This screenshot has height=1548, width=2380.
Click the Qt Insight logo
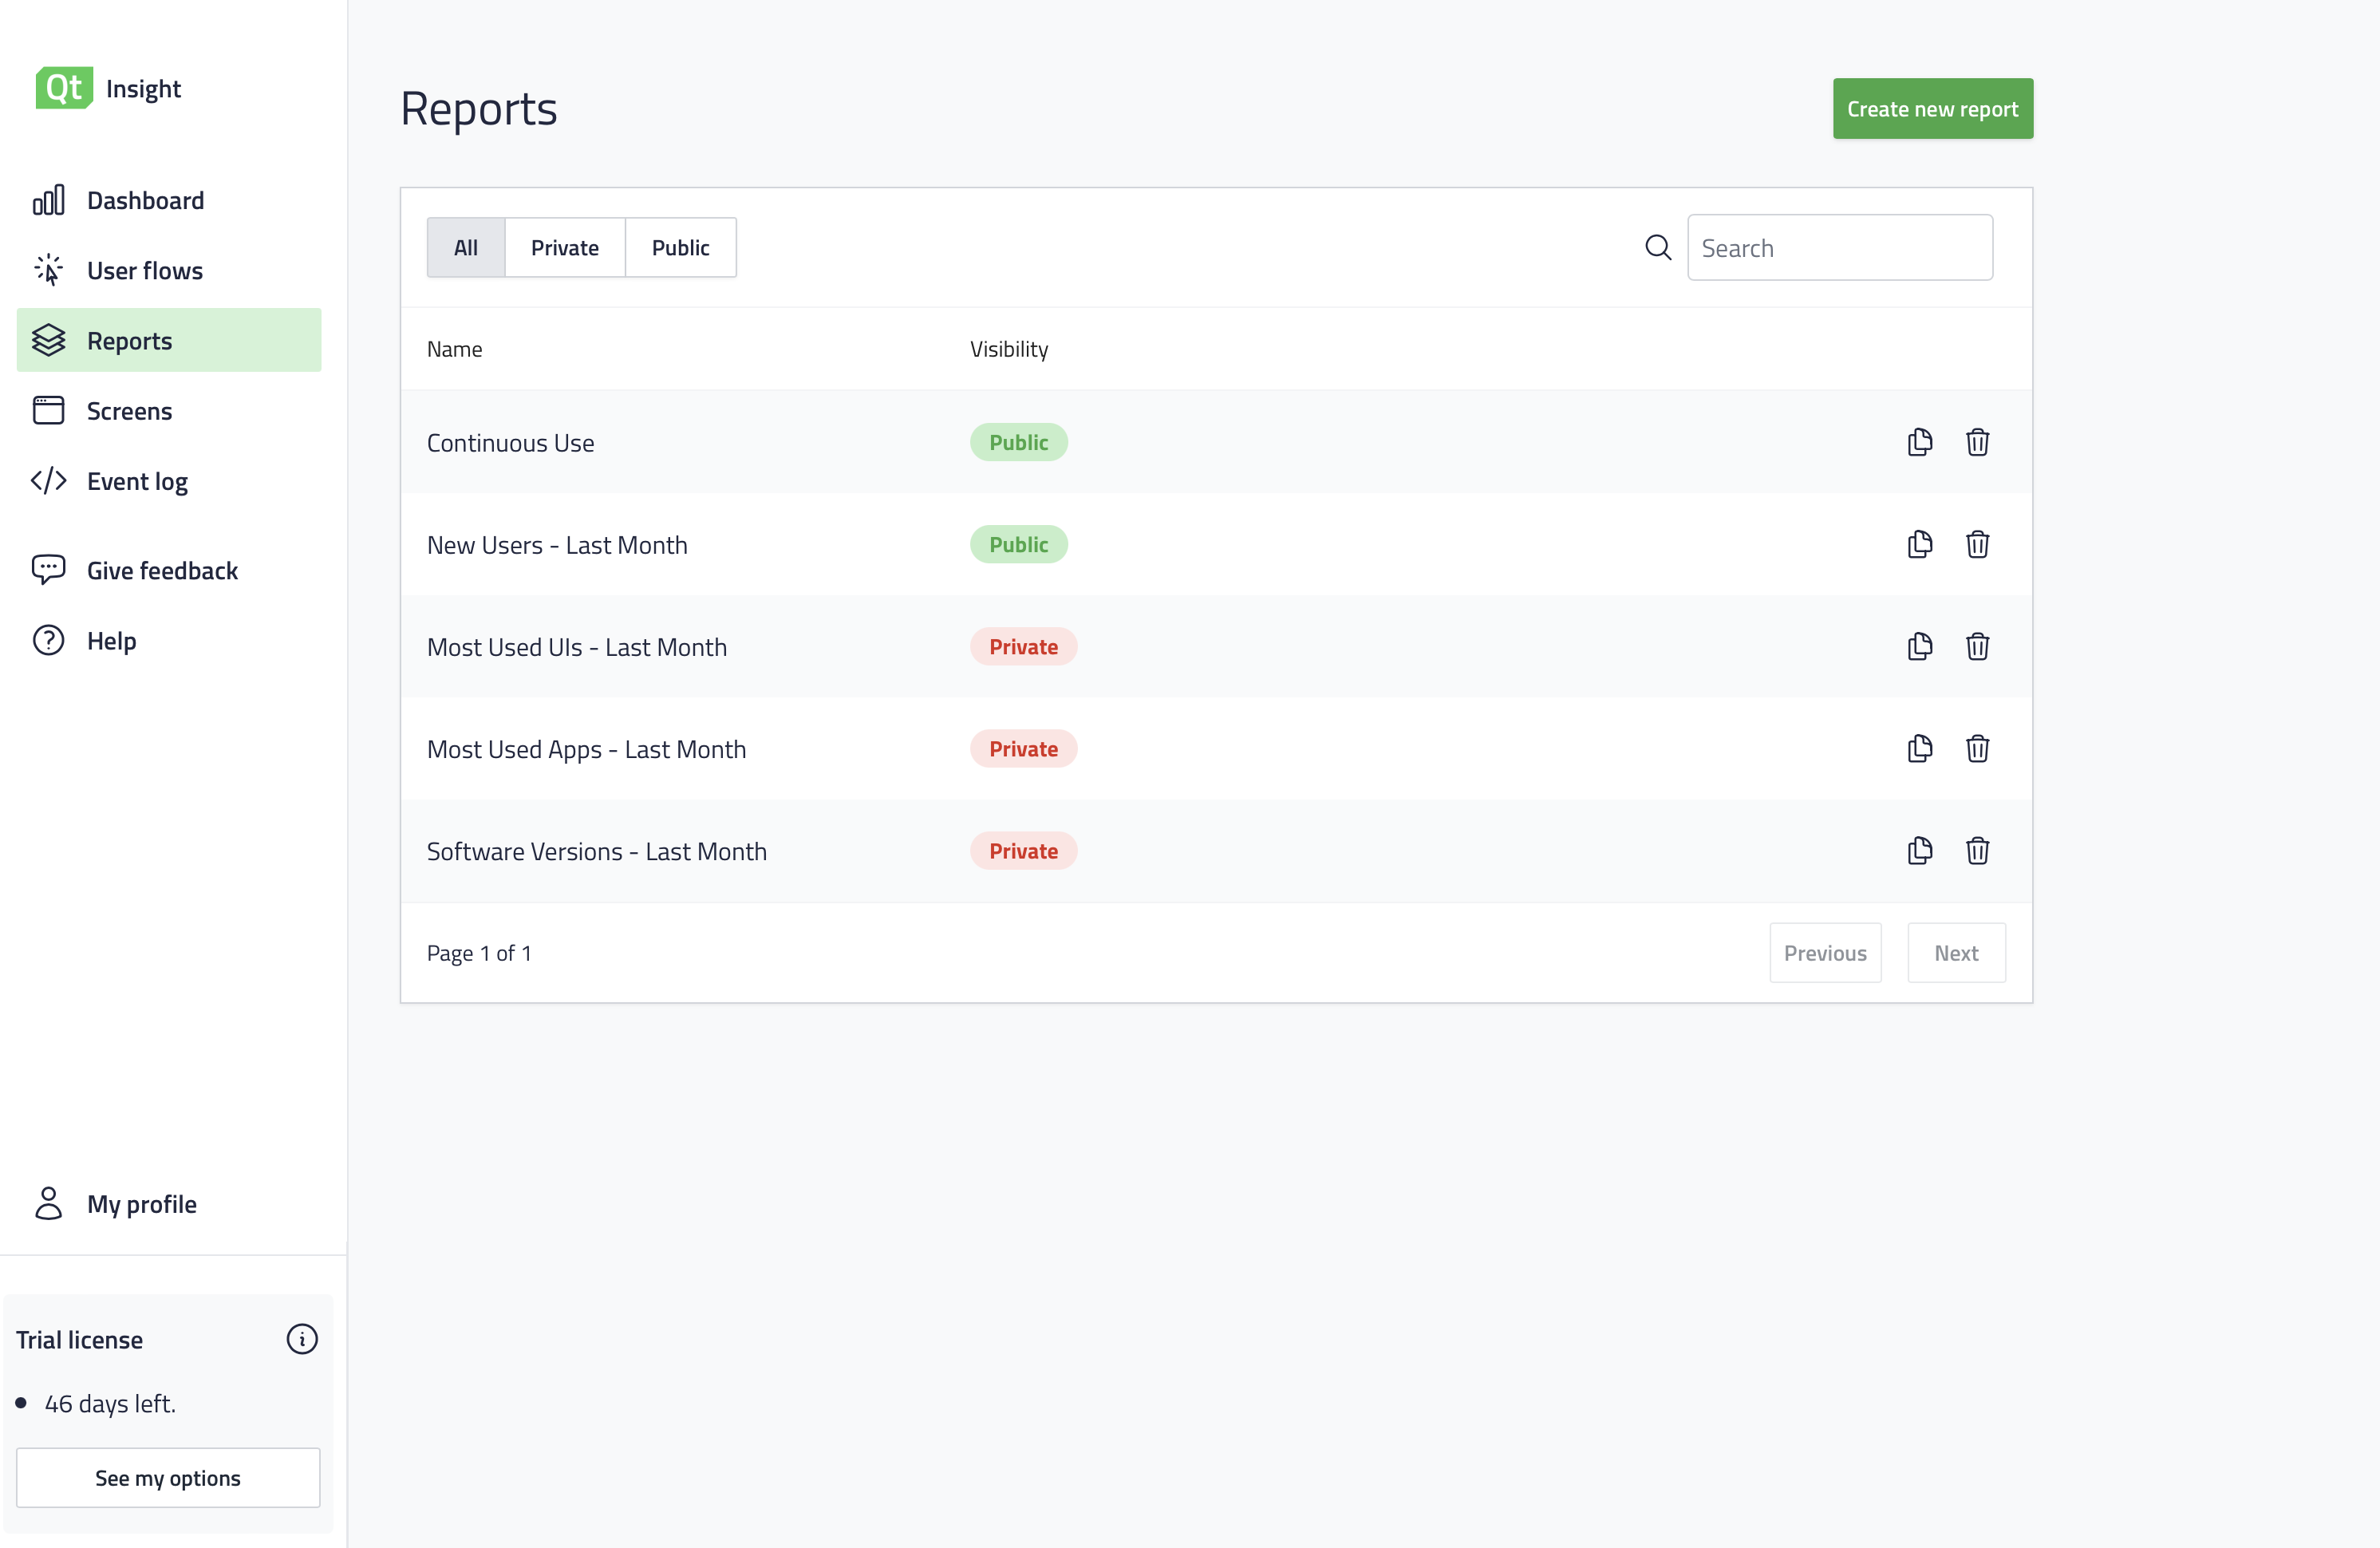tap(108, 88)
